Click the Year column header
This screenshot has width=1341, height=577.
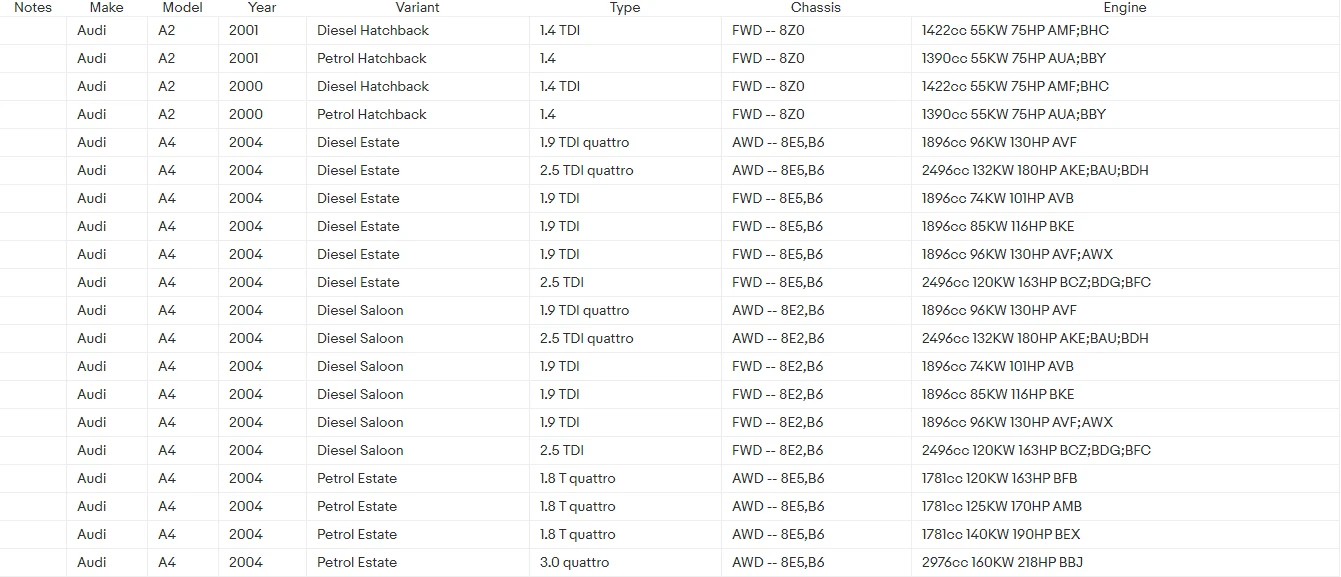click(x=262, y=8)
